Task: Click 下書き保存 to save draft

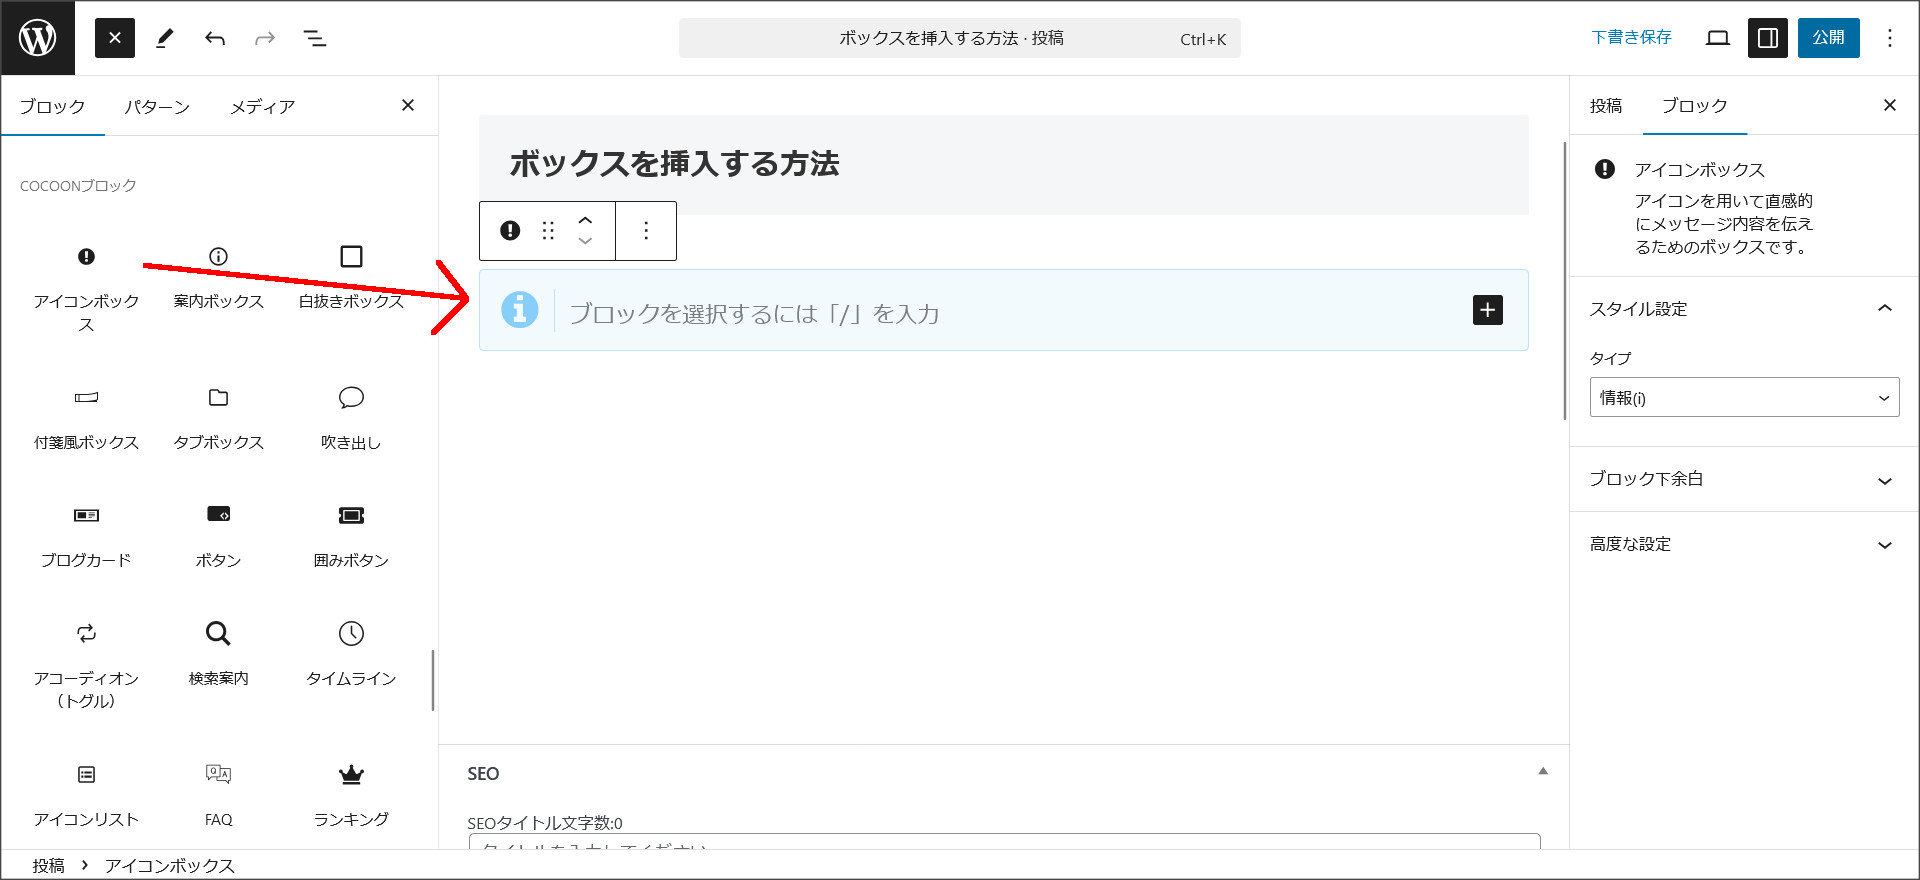Action: point(1631,38)
